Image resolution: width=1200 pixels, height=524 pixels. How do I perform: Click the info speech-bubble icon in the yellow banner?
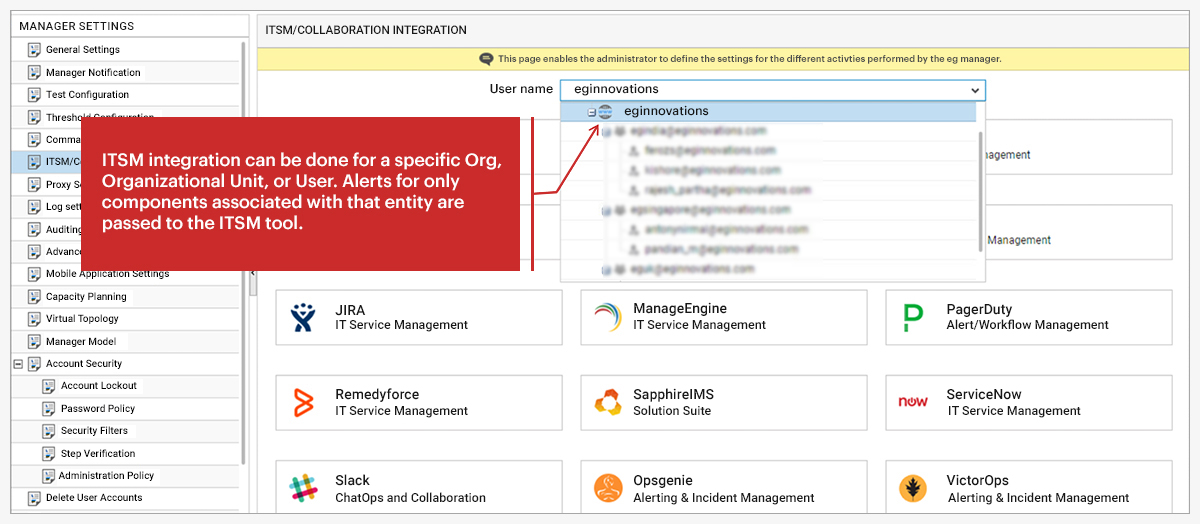pyautogui.click(x=486, y=59)
